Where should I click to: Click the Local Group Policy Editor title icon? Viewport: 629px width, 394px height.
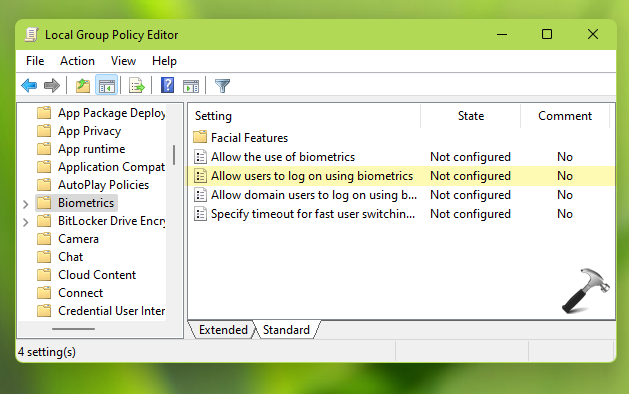(31, 35)
